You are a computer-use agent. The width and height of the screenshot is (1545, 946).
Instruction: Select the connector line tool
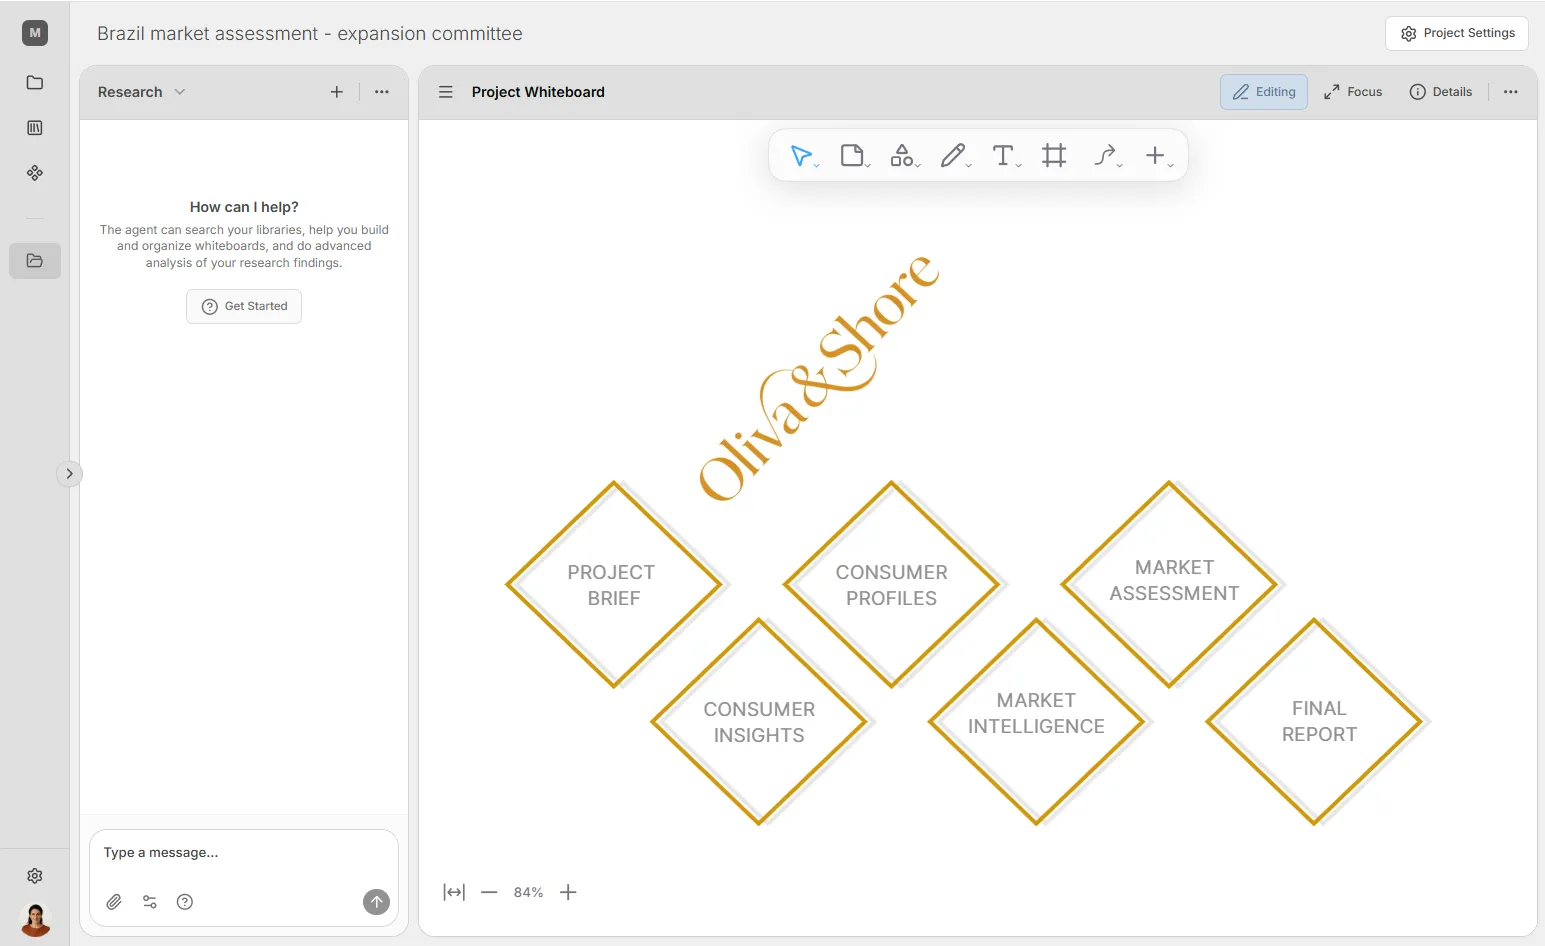coord(1104,155)
